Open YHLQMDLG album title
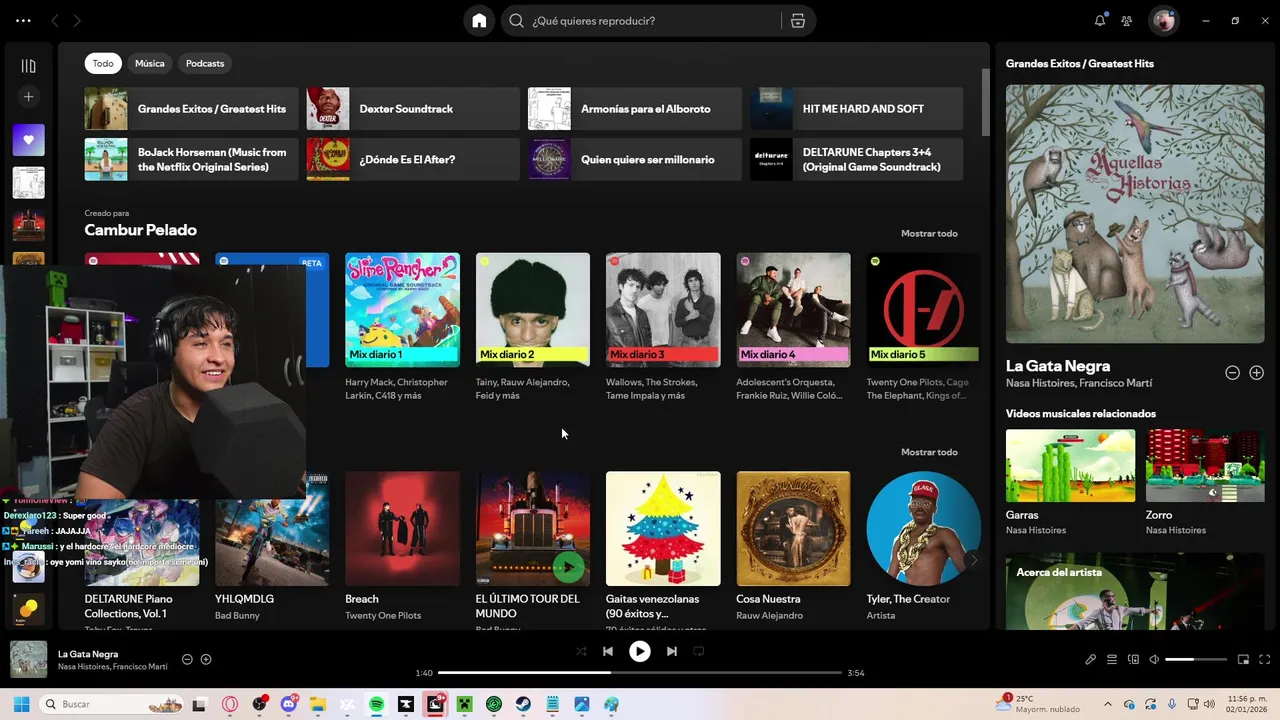The image size is (1280, 720). (244, 599)
